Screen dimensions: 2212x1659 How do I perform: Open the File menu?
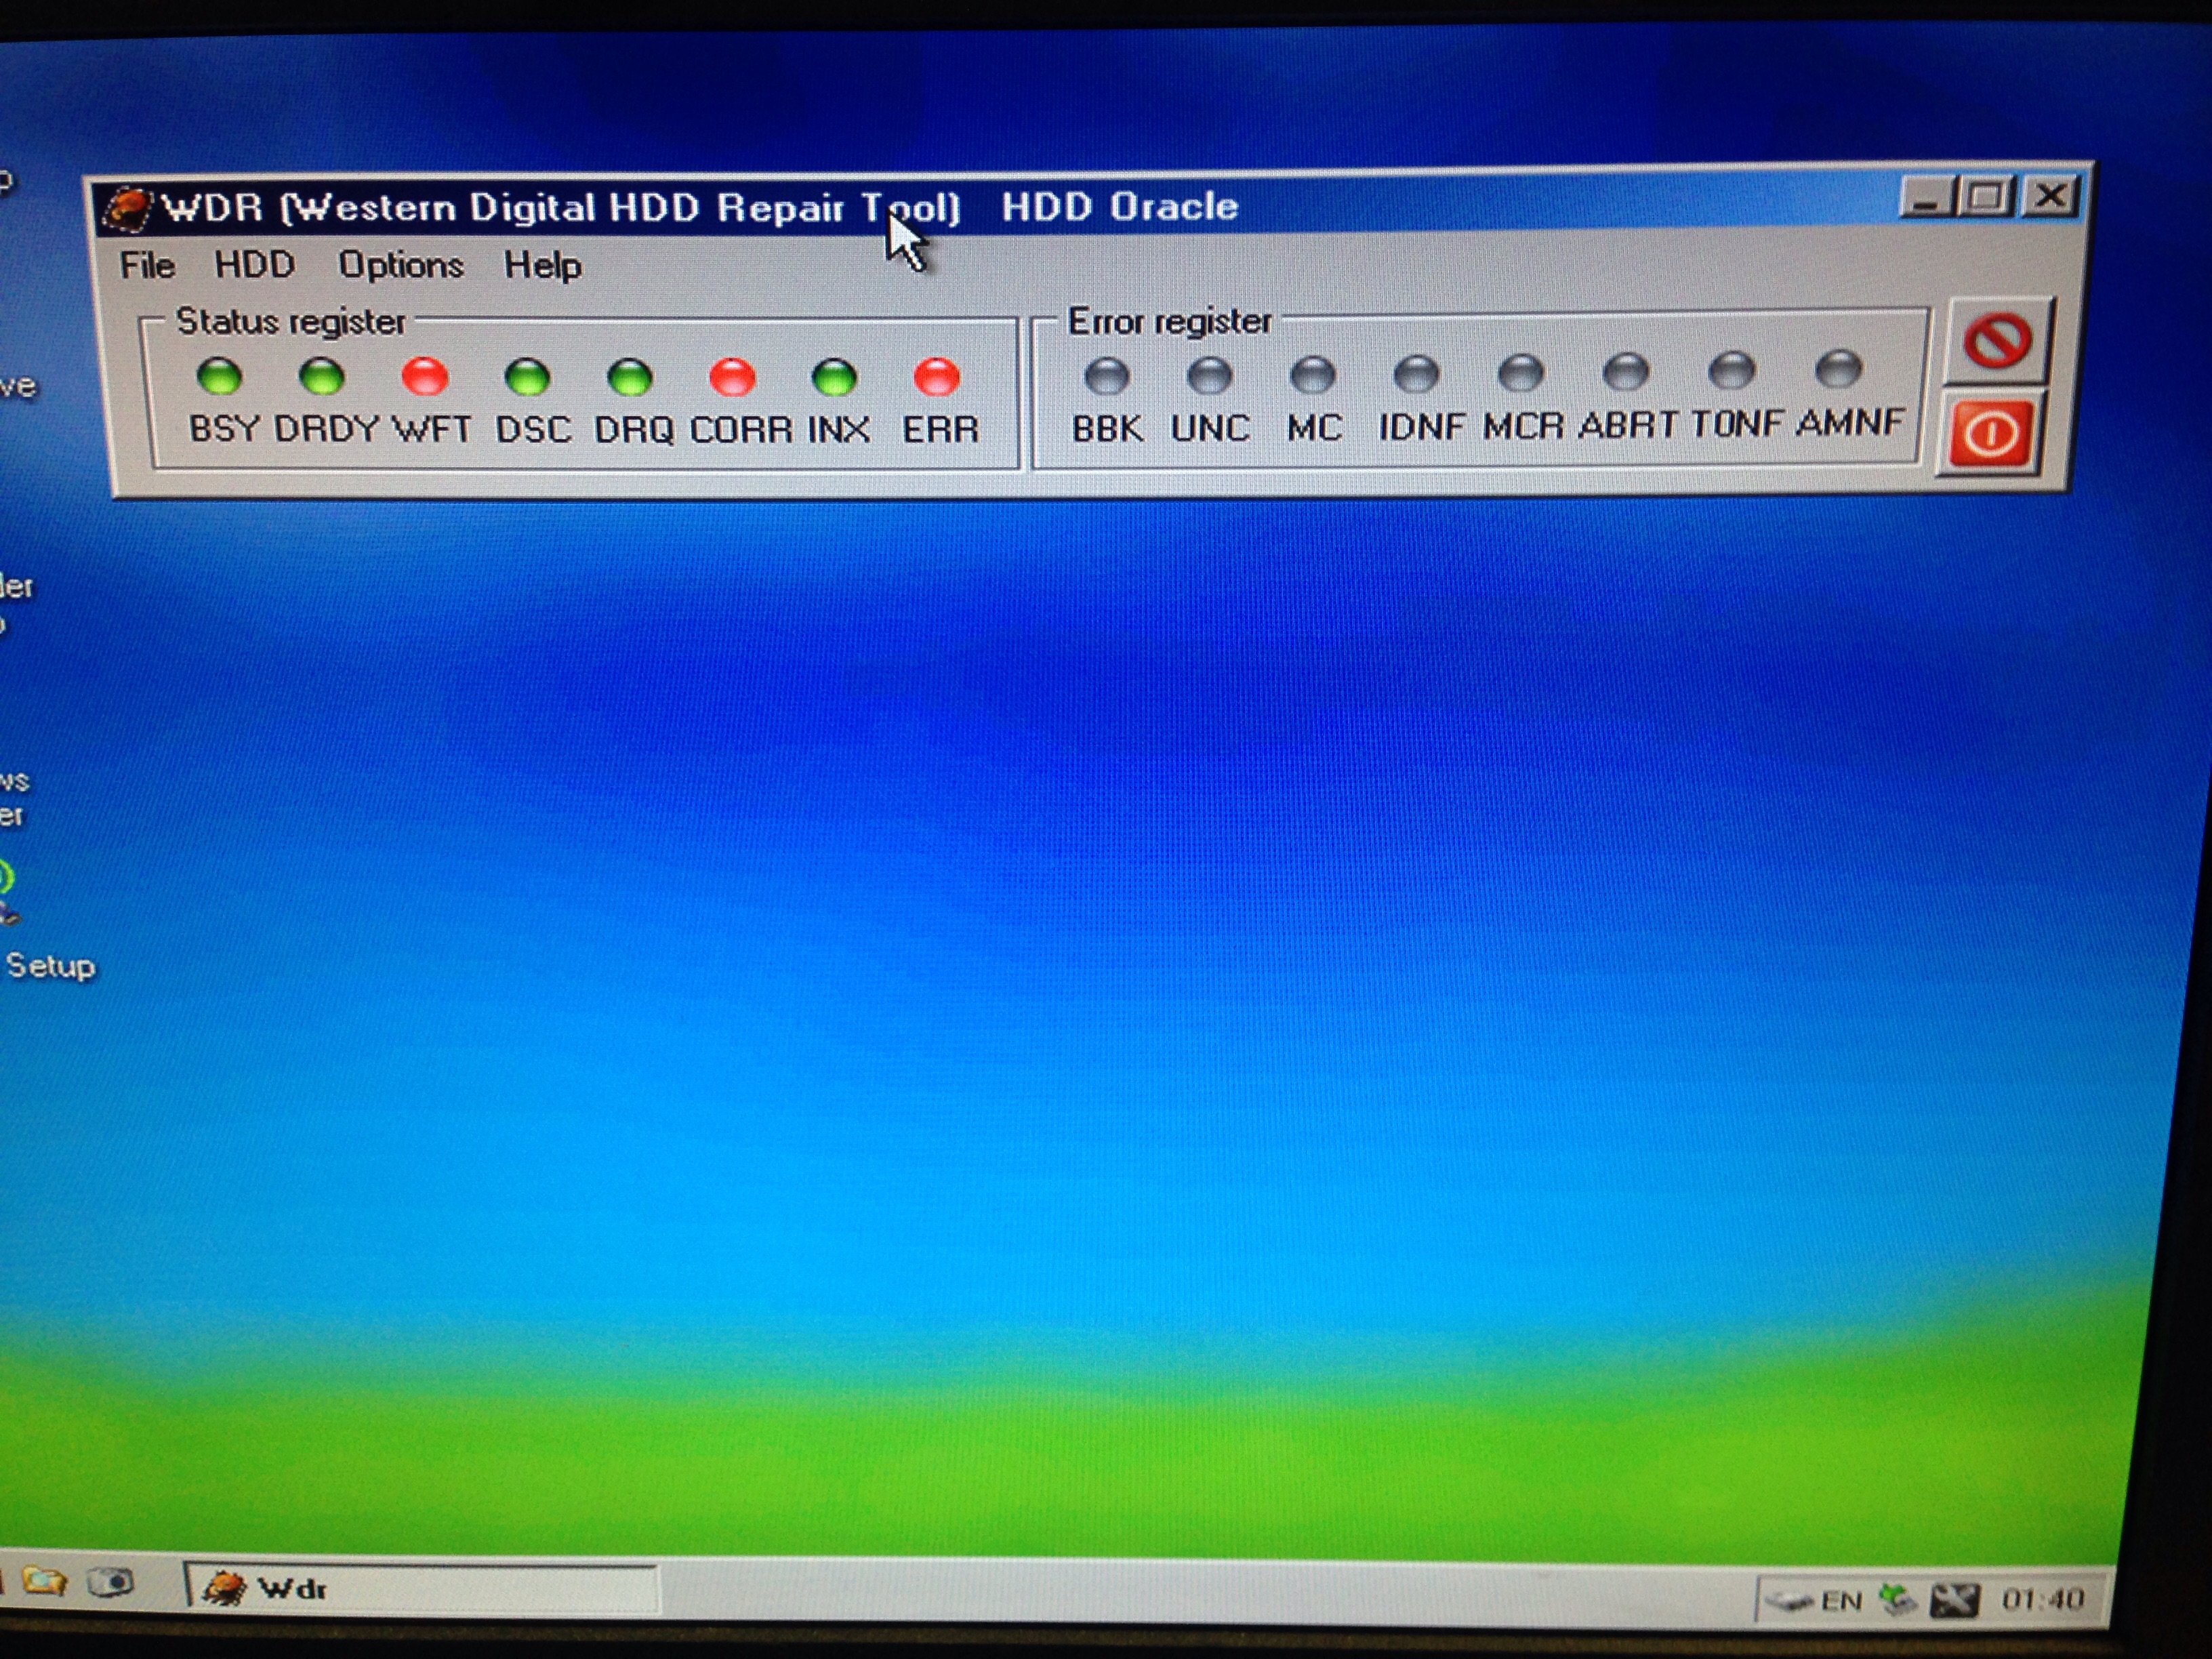point(147,265)
